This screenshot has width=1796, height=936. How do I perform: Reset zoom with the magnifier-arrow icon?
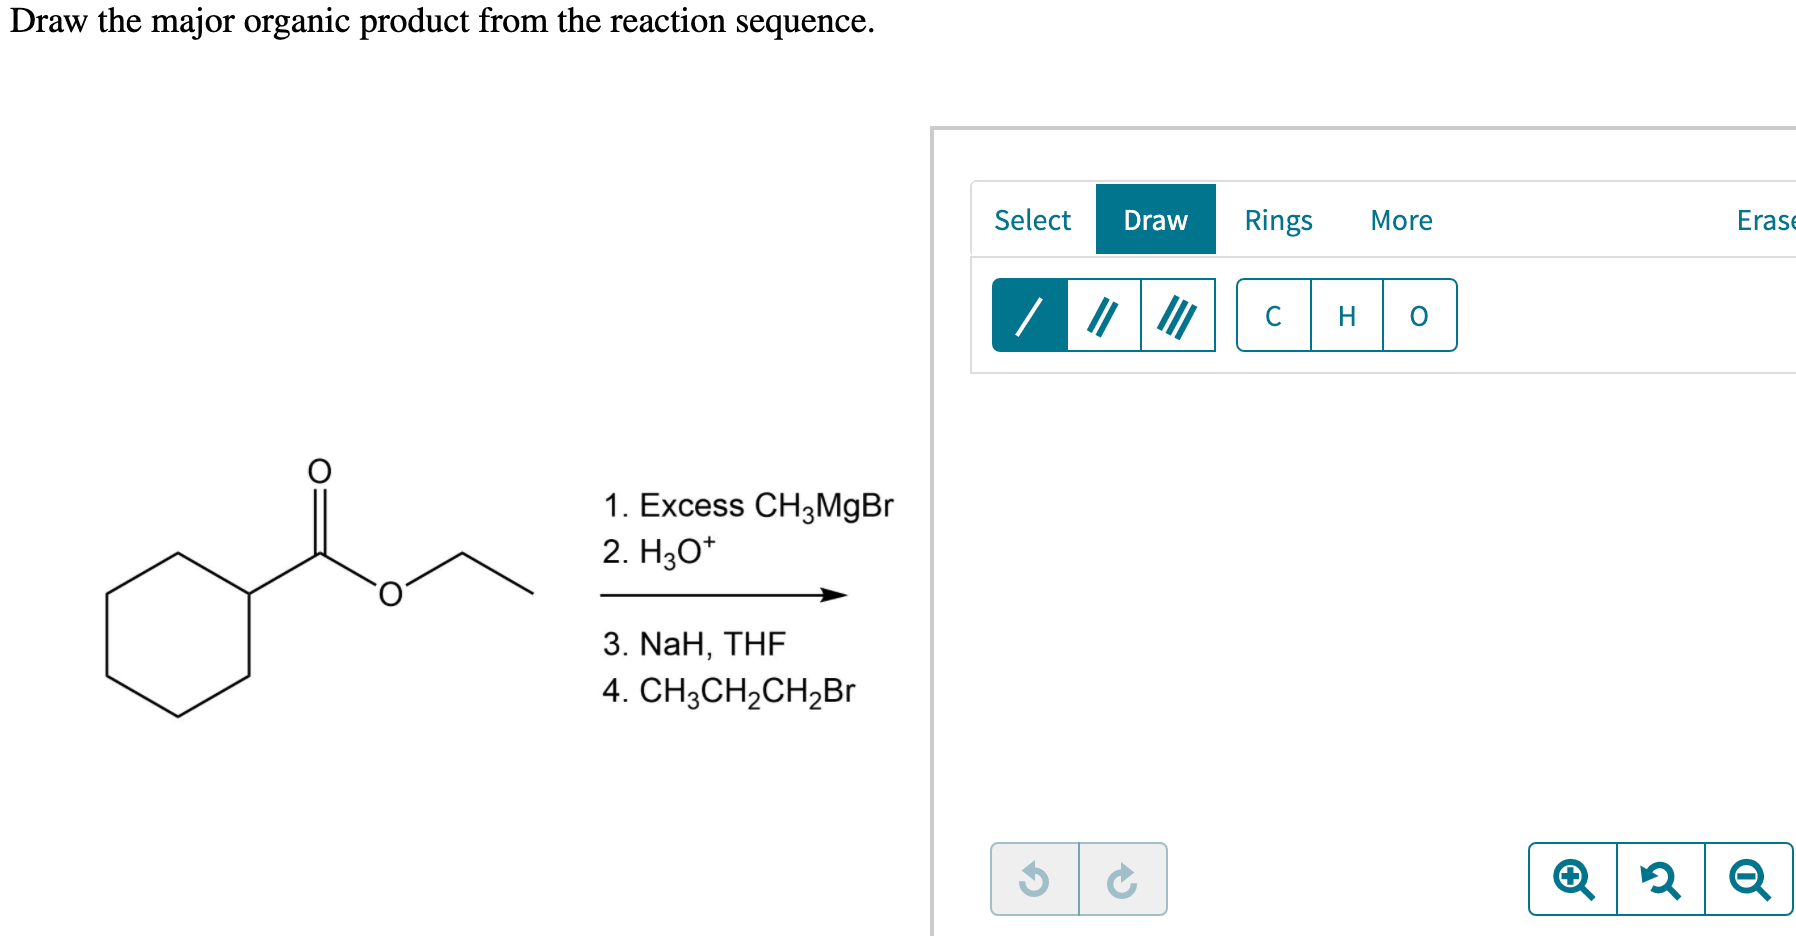(1661, 879)
